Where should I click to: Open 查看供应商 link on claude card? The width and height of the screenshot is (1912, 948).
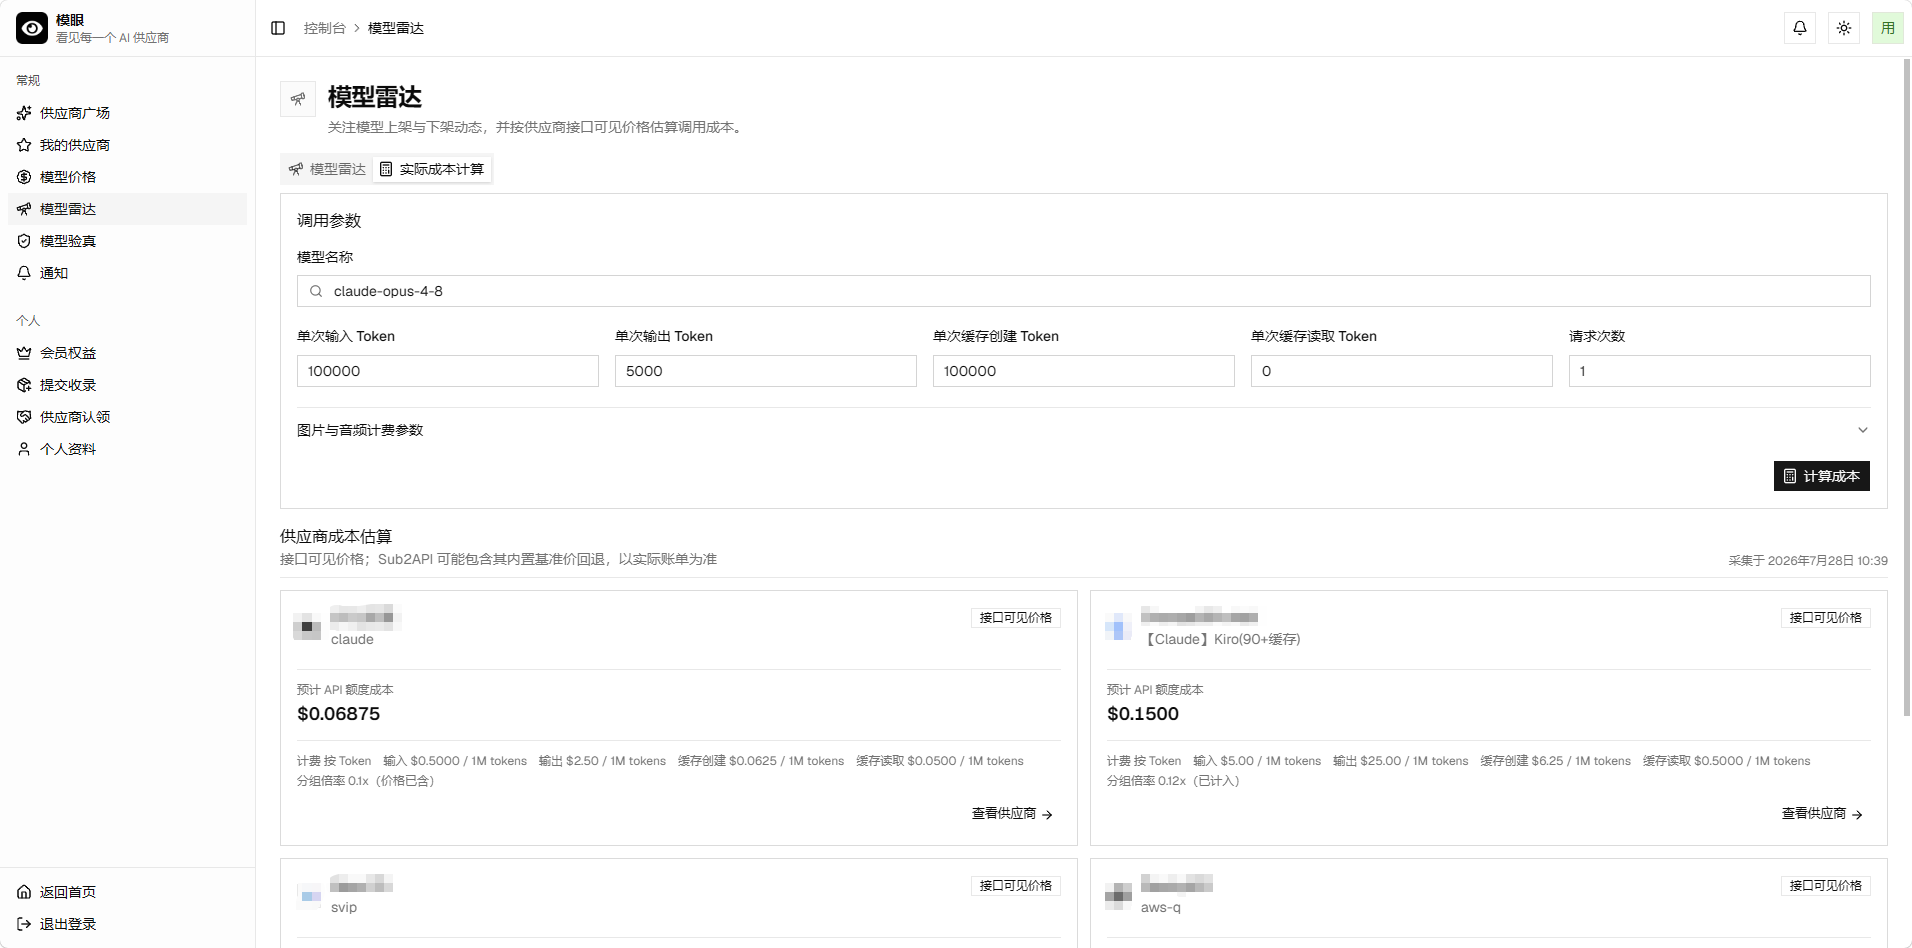(1012, 814)
